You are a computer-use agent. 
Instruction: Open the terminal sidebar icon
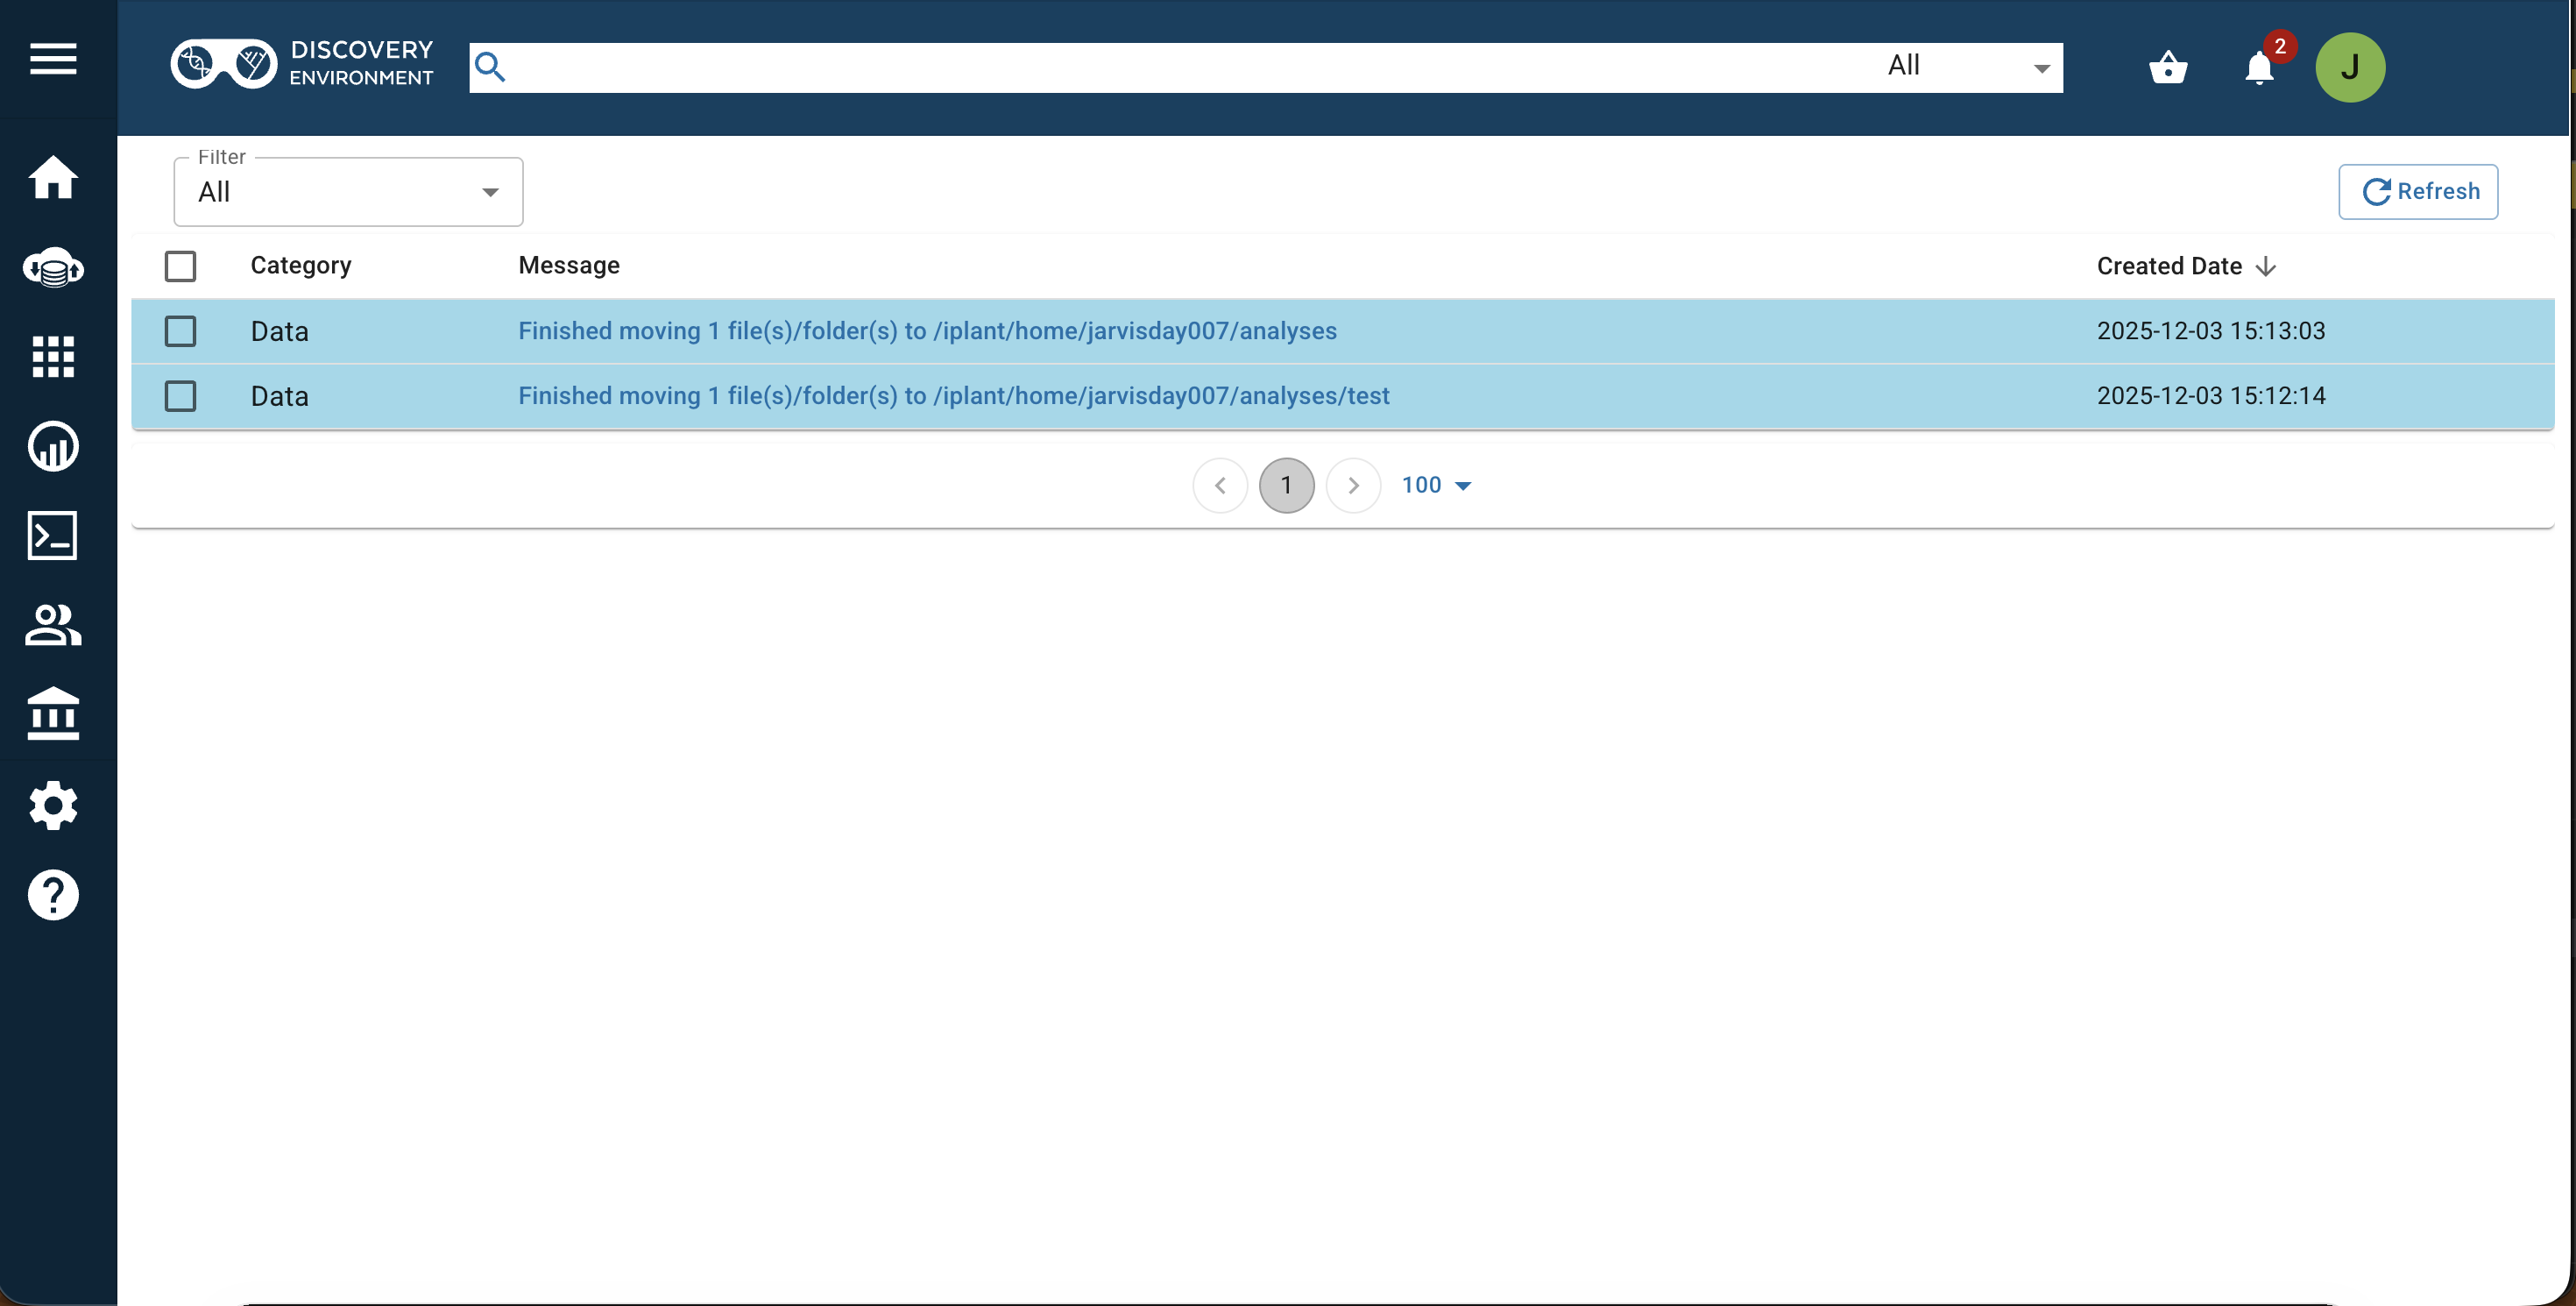(x=53, y=536)
